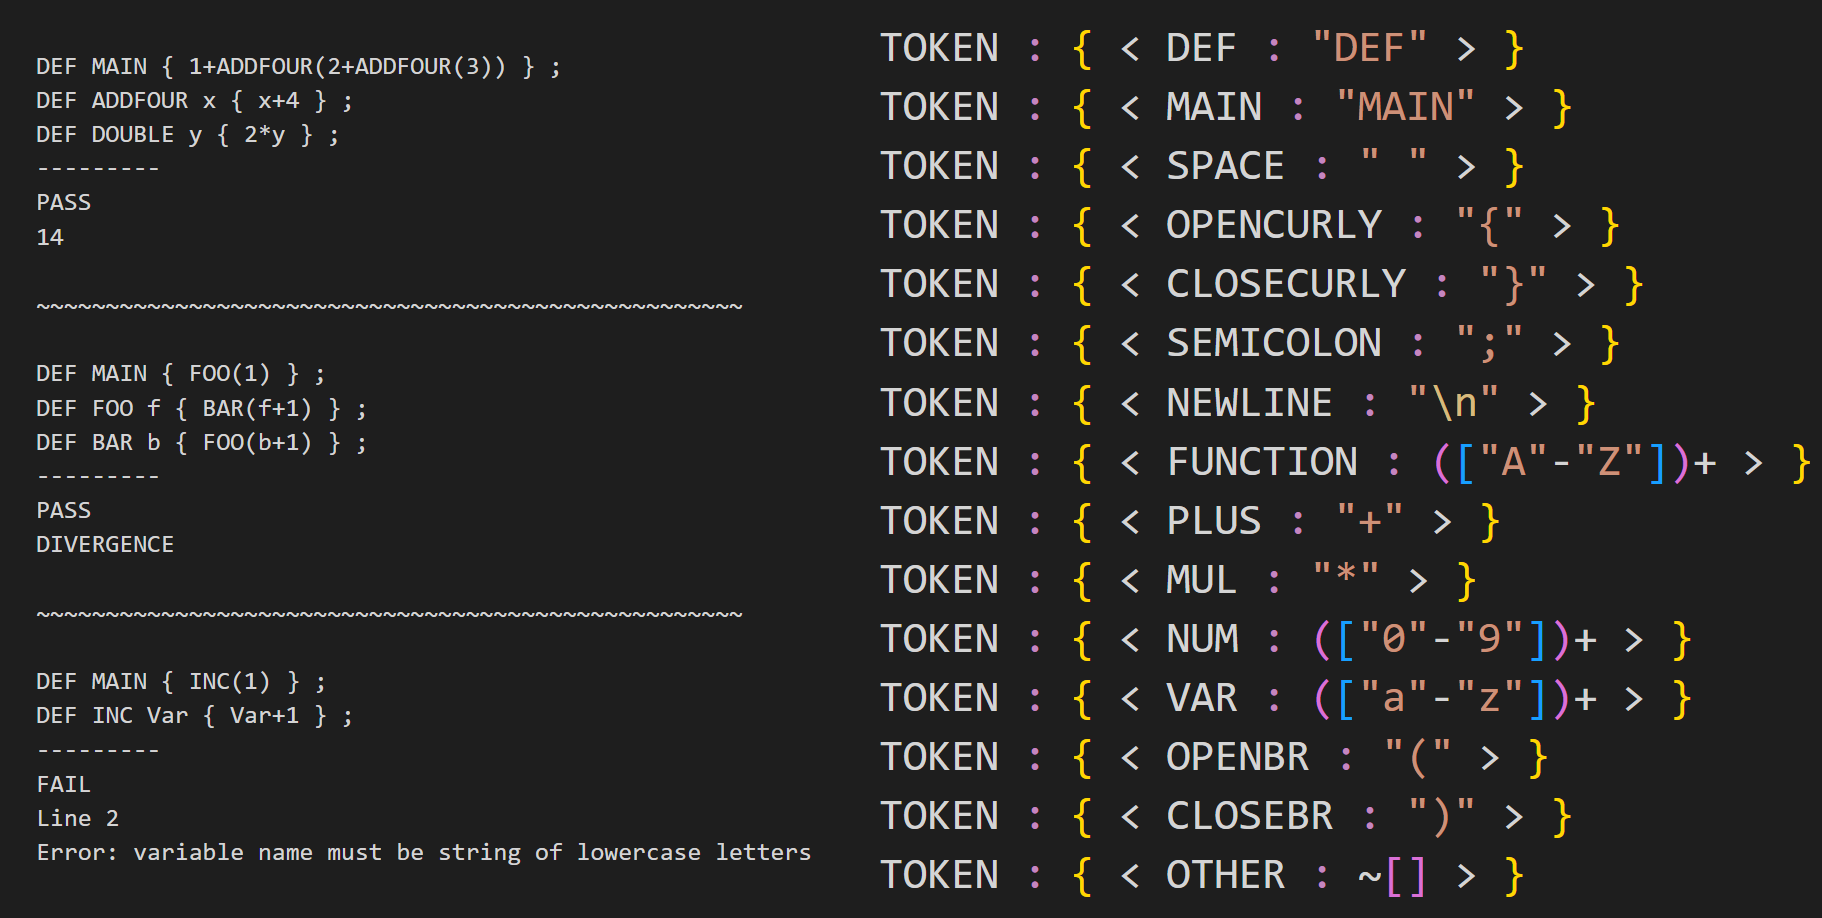Screen dimensions: 1822x918
Task: Click the FUNCTION token name
Action: 1262,462
